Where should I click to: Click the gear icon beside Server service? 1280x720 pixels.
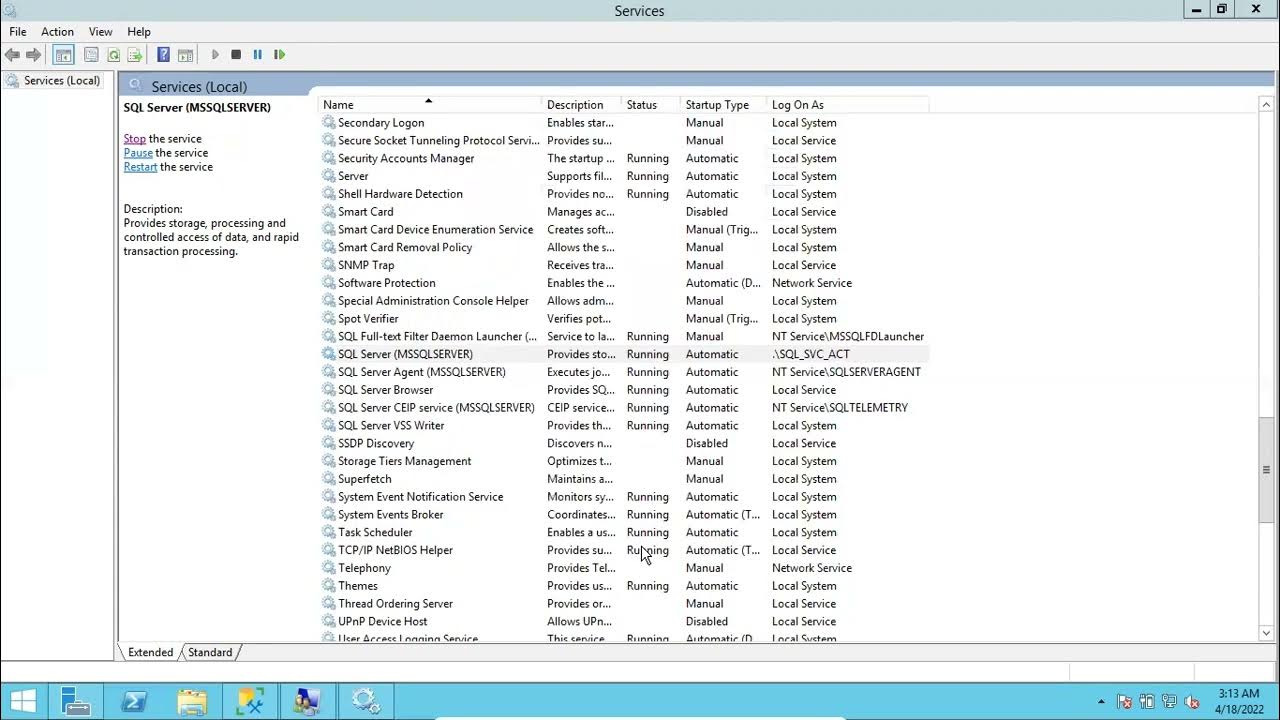[x=328, y=176]
